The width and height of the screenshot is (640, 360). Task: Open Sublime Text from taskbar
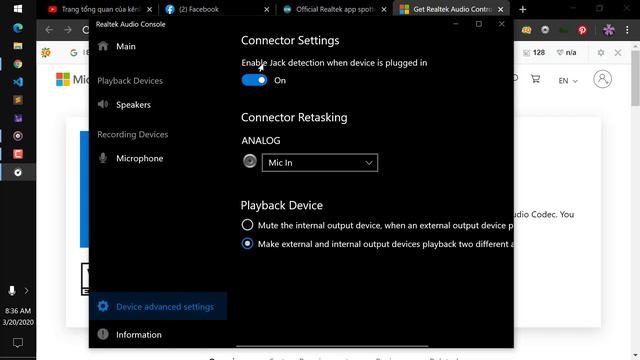18,100
